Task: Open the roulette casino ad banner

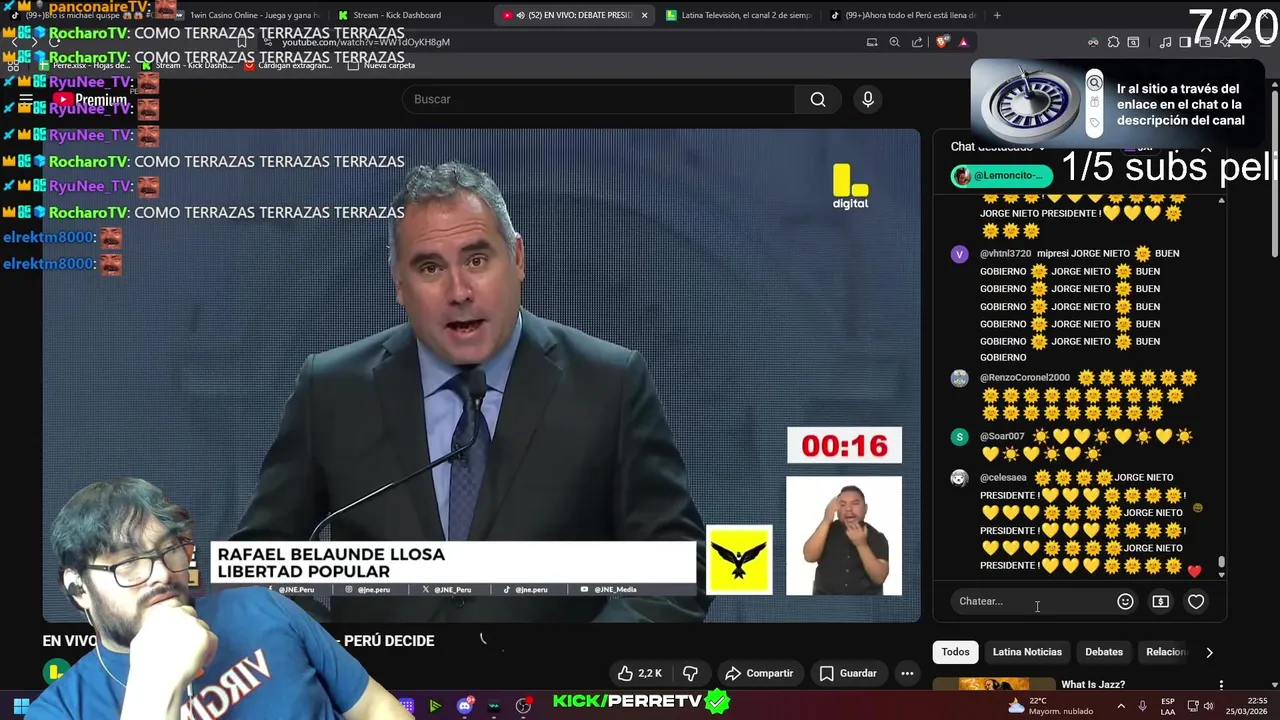Action: [1119, 104]
